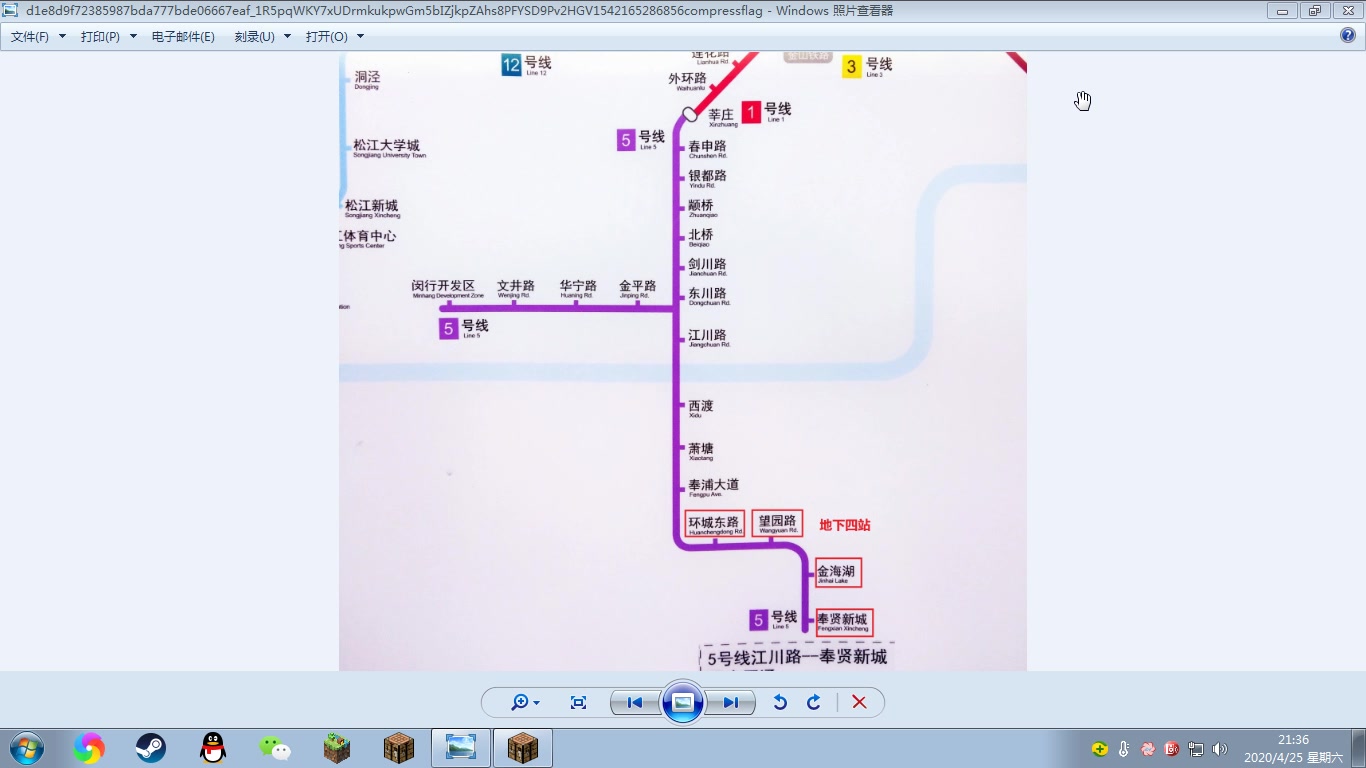Go to the previous photo

click(634, 703)
